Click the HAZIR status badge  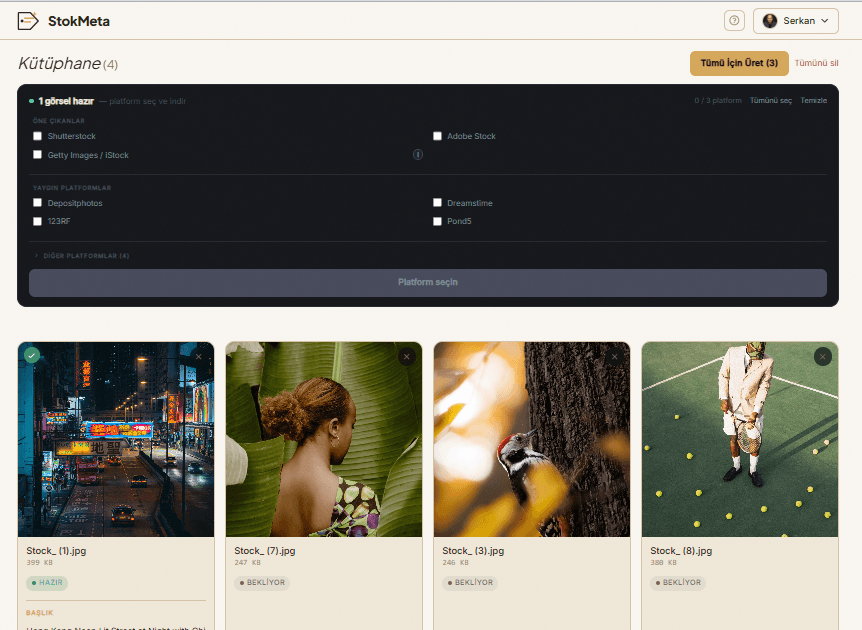pyautogui.click(x=47, y=583)
